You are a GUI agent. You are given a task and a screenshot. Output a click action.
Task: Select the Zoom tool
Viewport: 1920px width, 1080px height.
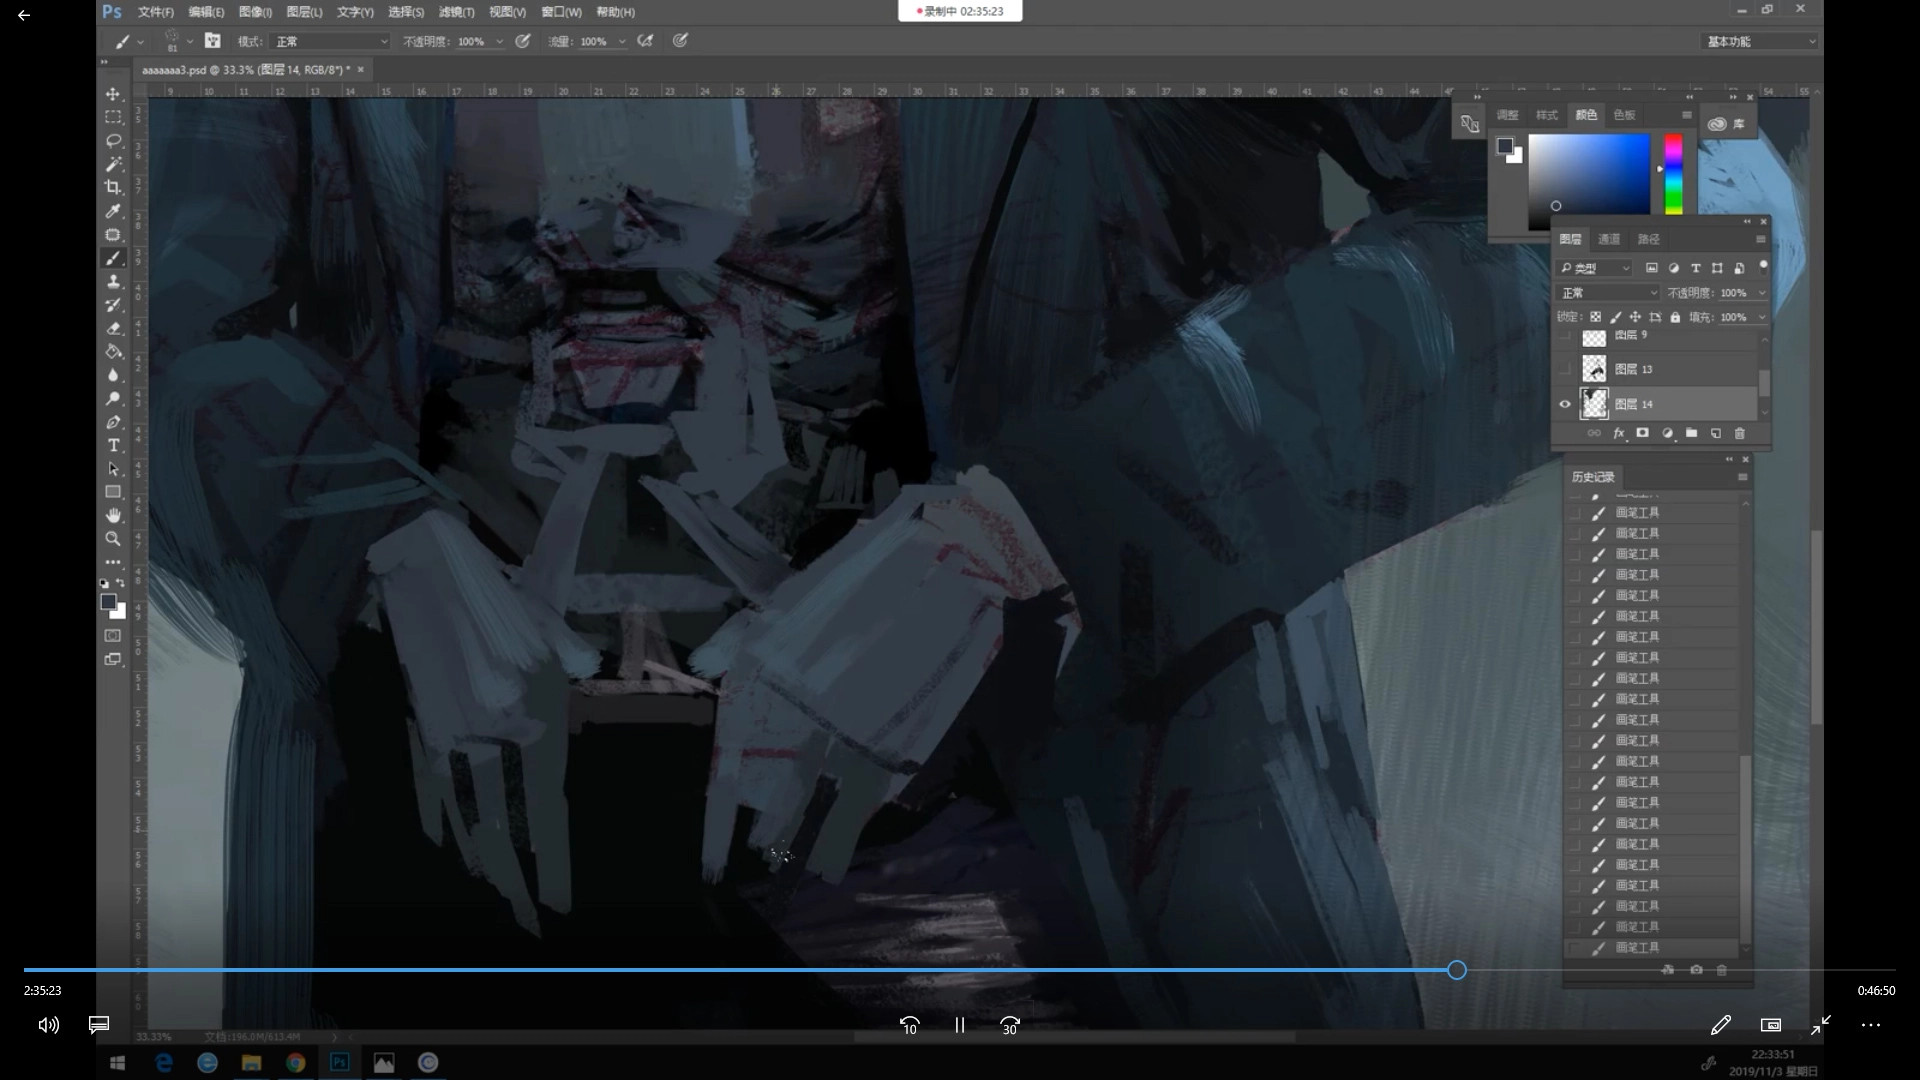click(113, 539)
